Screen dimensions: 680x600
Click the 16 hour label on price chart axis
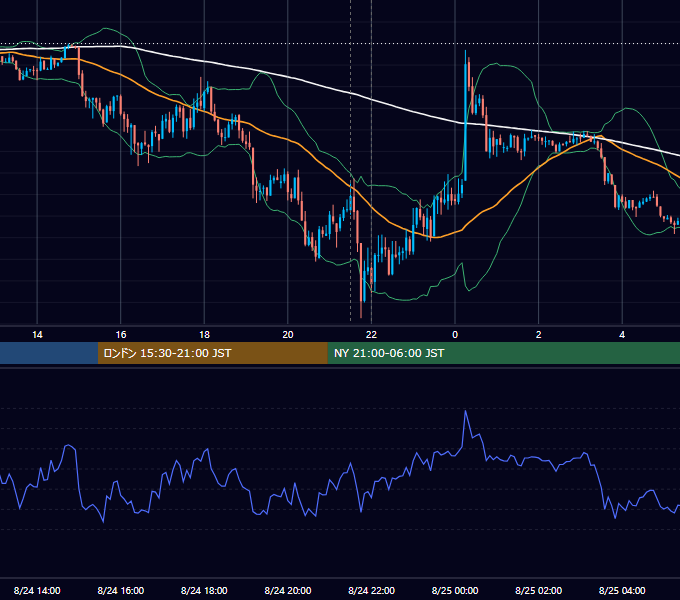pyautogui.click(x=121, y=335)
